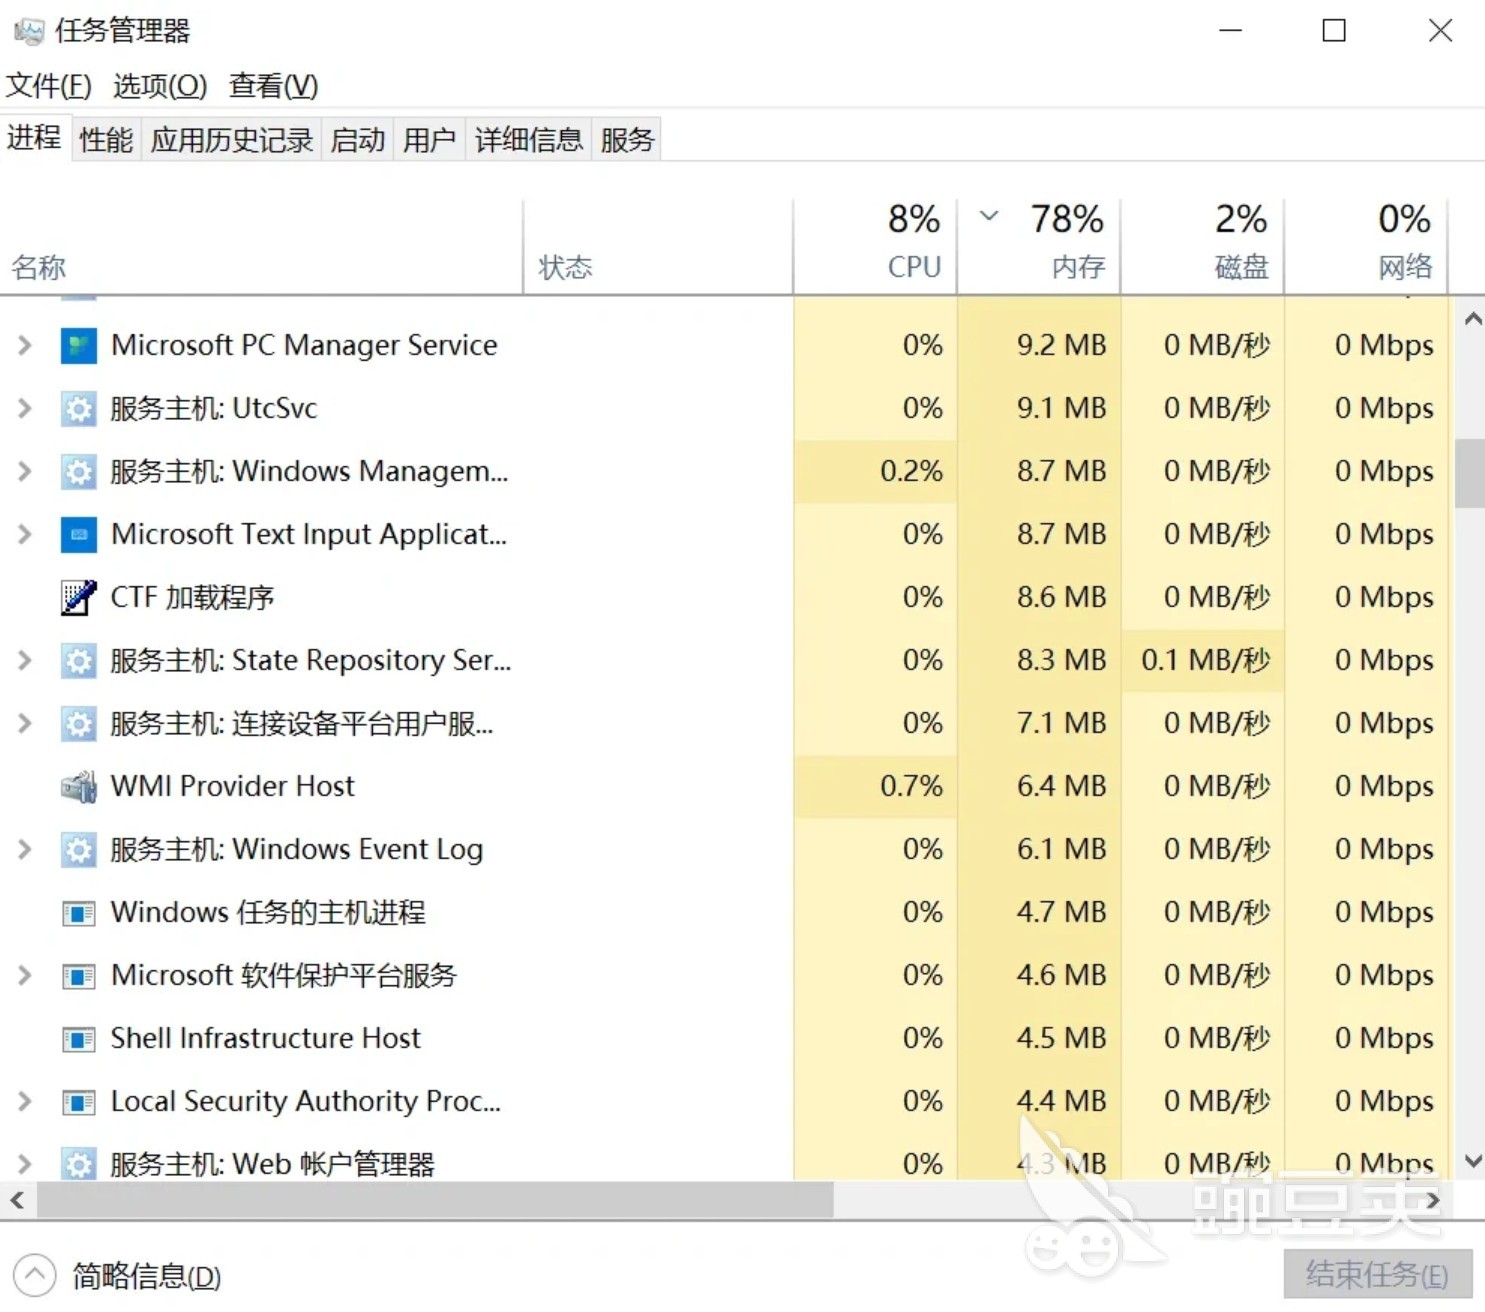
Task: Click the 简略信息(D) link
Action: 147,1276
